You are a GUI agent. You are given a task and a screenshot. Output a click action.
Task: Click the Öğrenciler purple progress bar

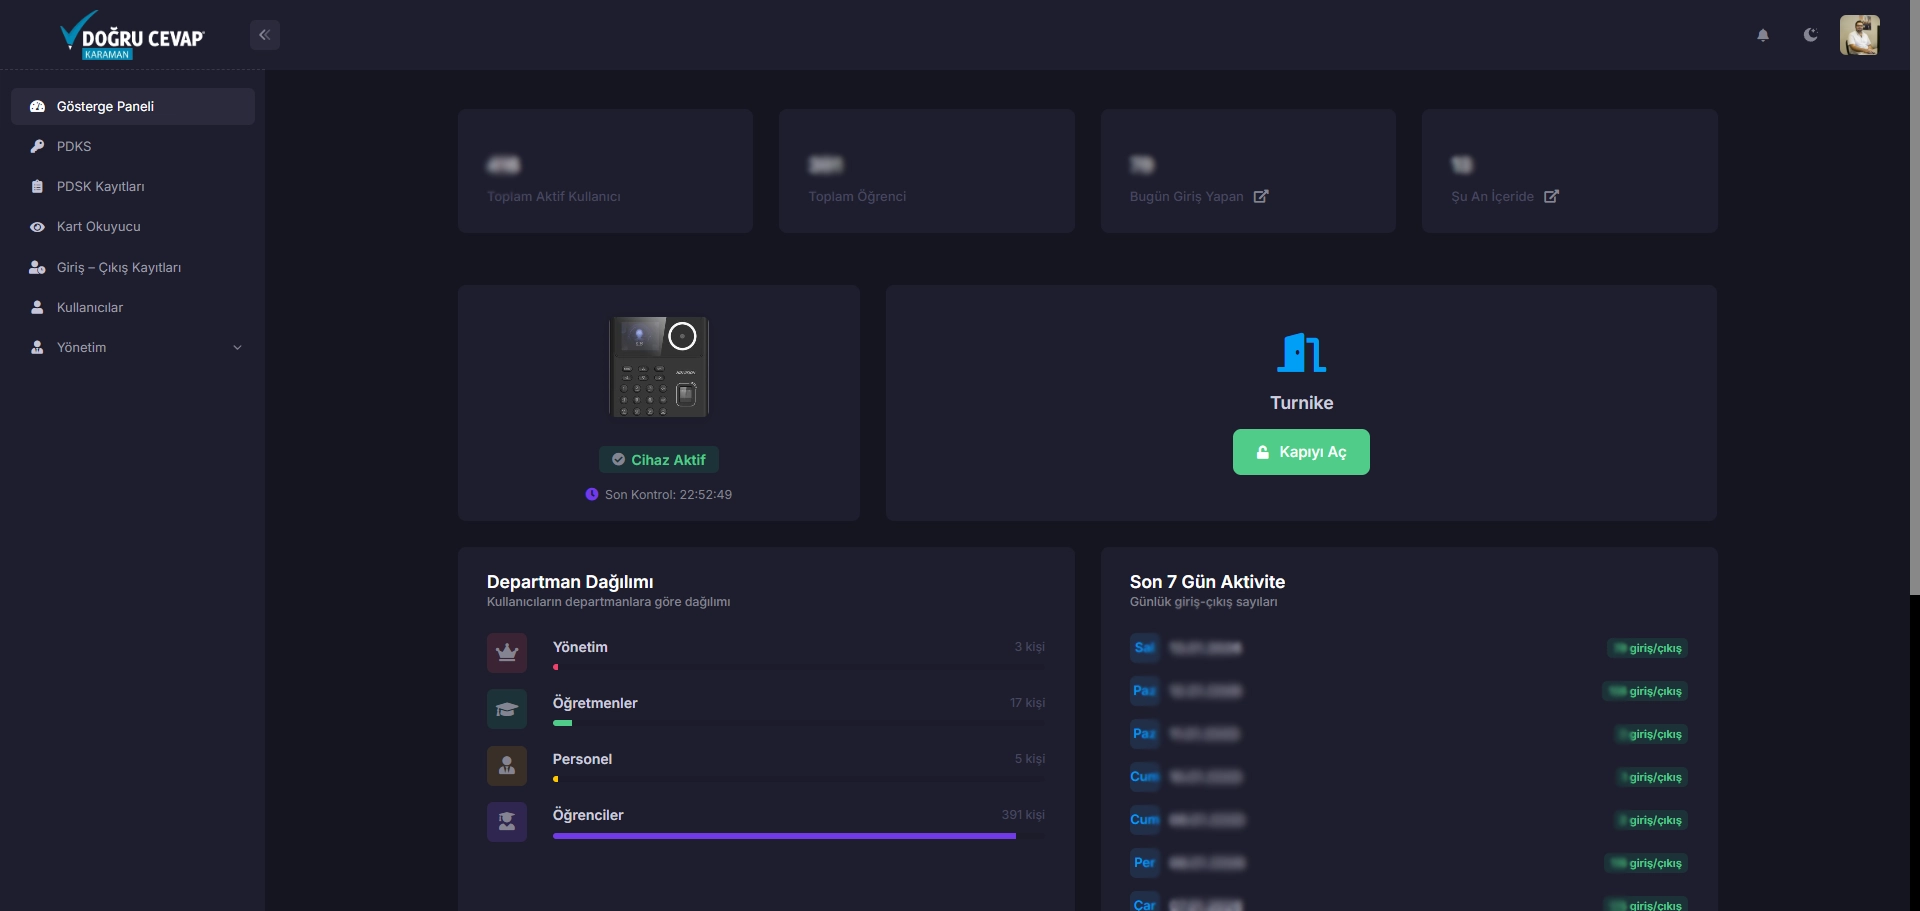point(784,836)
